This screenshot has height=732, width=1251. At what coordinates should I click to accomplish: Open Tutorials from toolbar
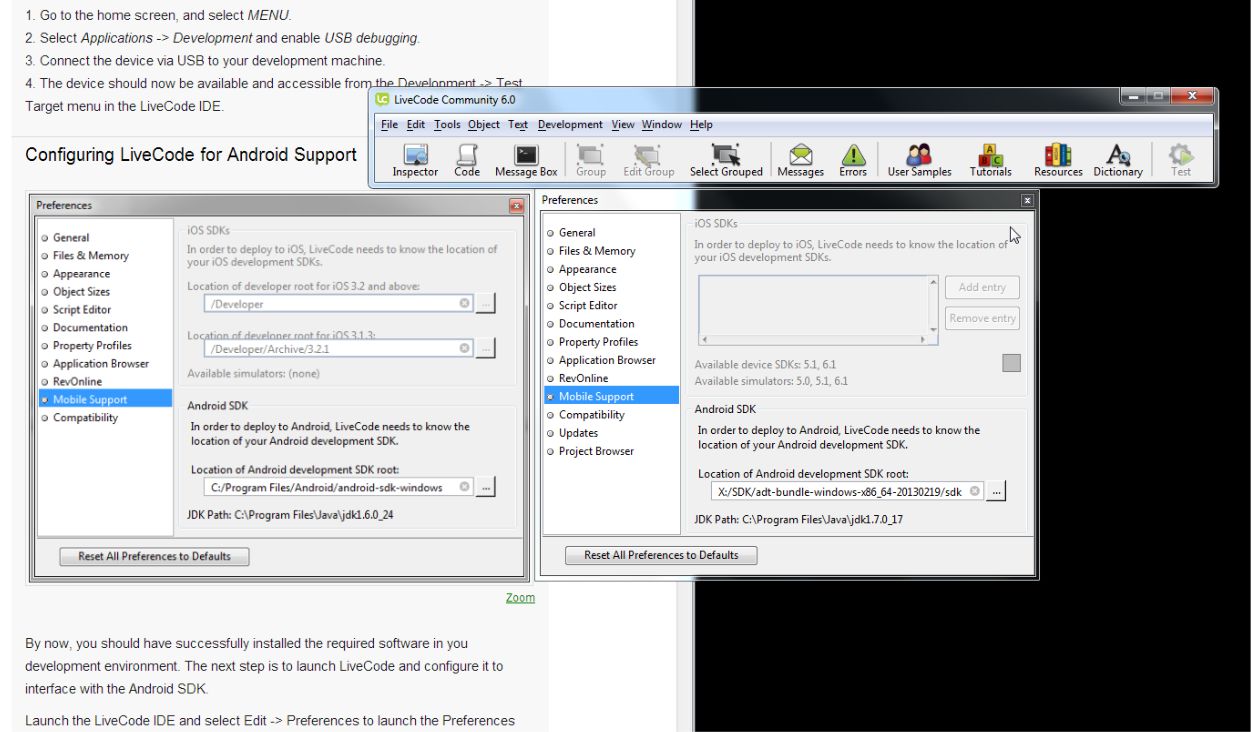(990, 160)
